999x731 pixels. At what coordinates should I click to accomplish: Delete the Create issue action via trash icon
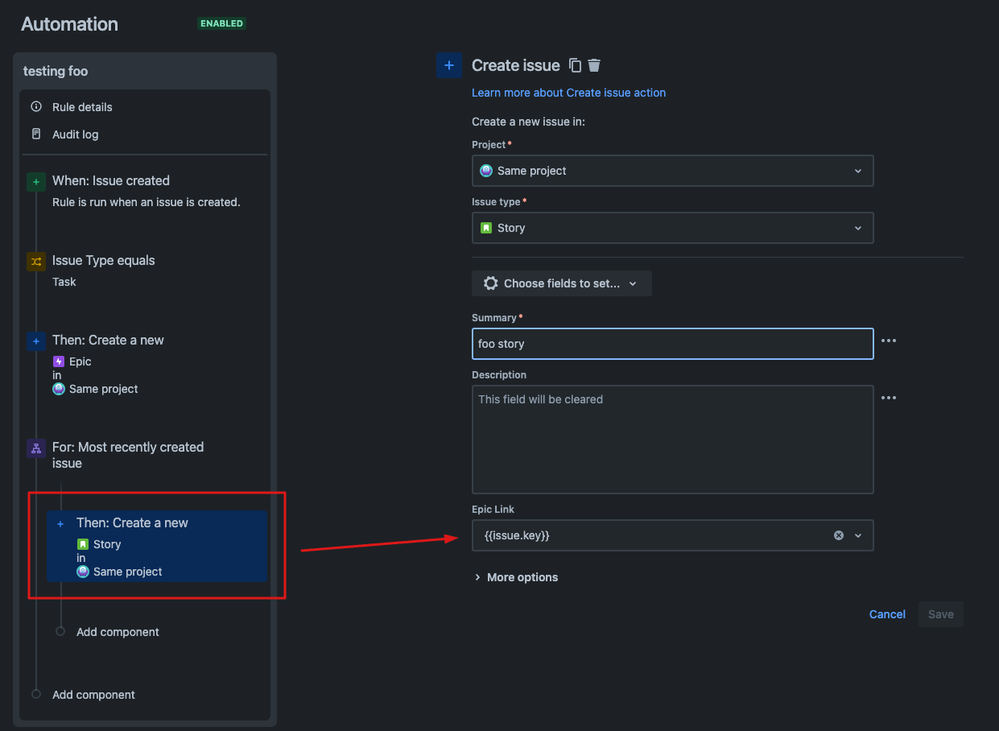point(594,65)
